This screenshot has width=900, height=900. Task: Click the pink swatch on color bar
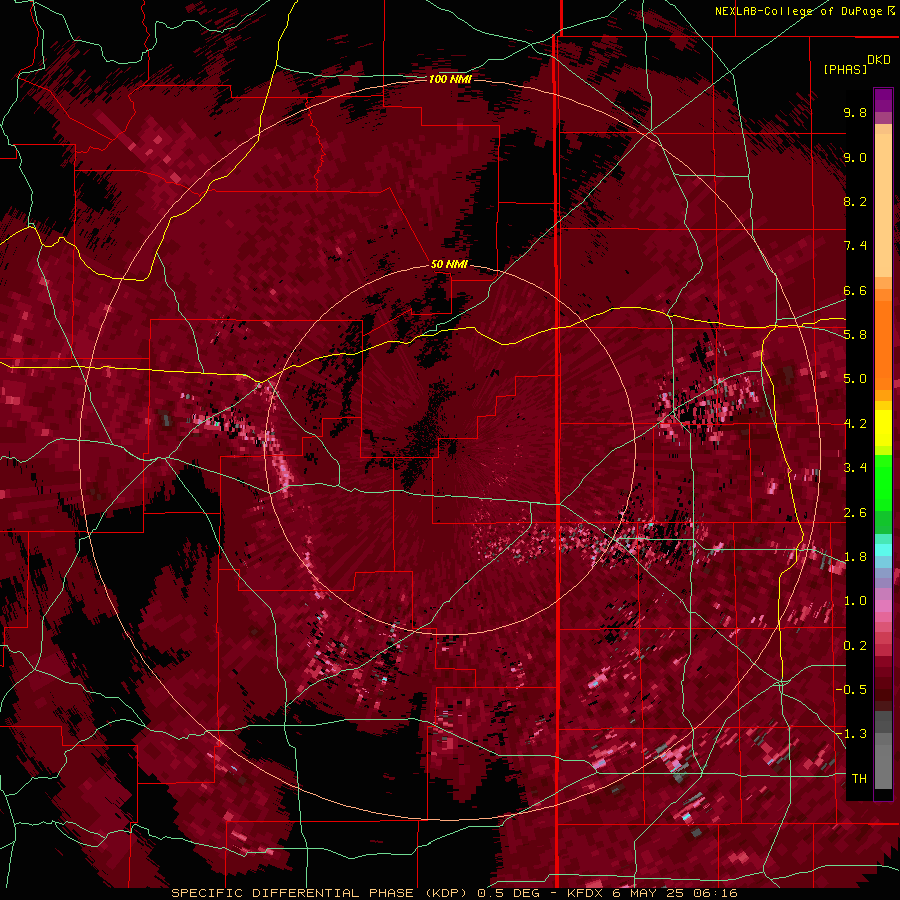883,606
